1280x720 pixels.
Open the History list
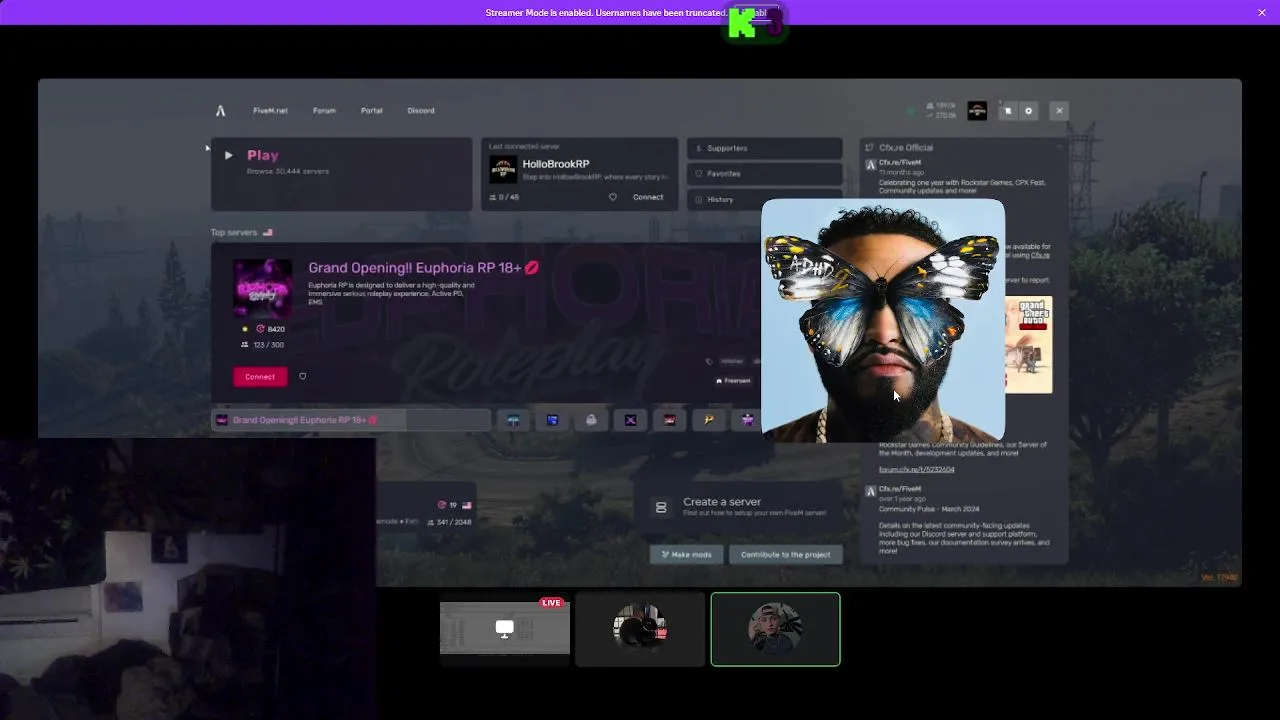coord(764,199)
